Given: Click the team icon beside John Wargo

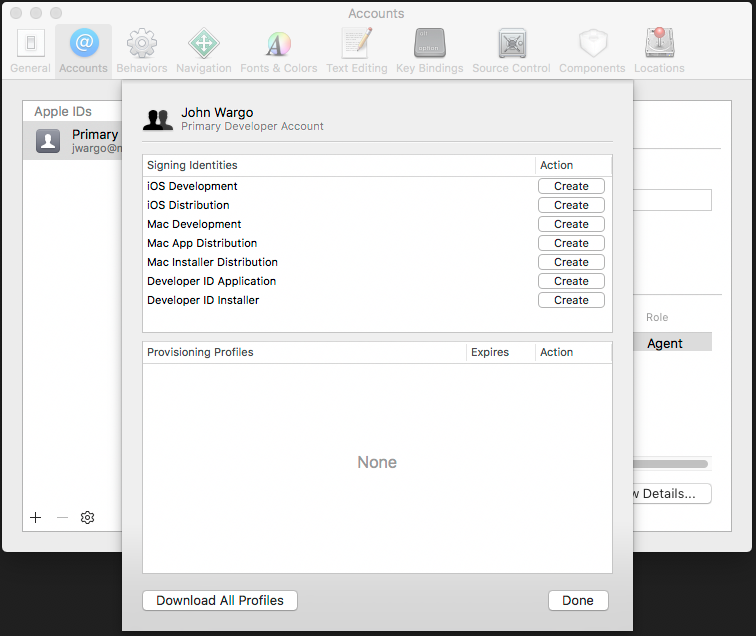Looking at the screenshot, I should (x=158, y=120).
